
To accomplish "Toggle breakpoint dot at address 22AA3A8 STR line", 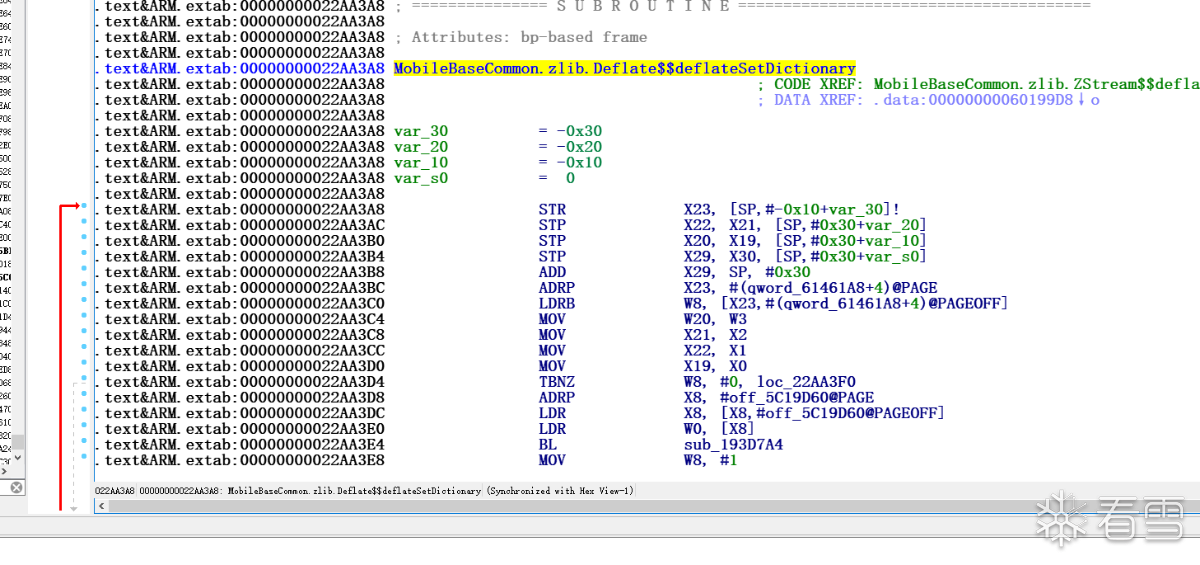I will 84,208.
